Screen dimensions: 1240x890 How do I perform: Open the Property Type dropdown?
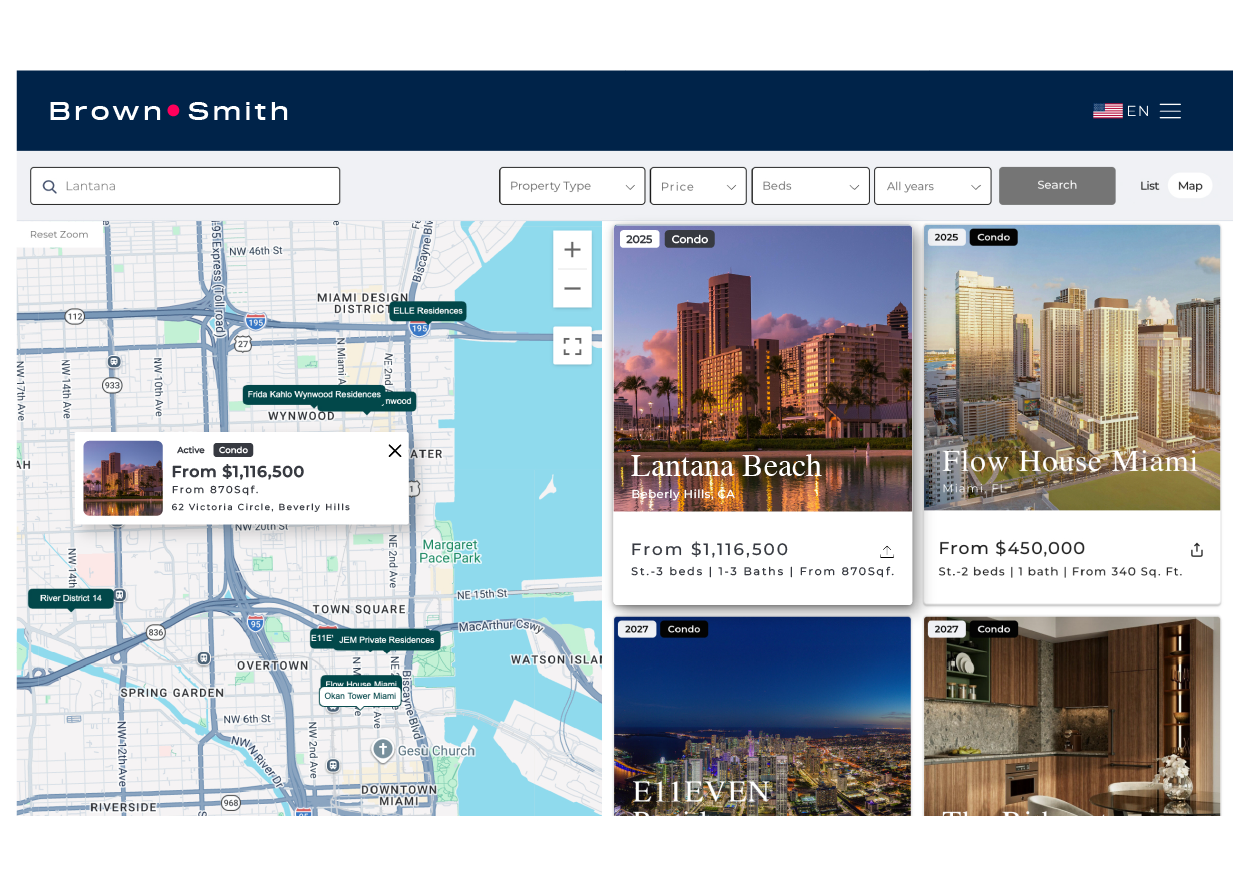pyautogui.click(x=572, y=186)
